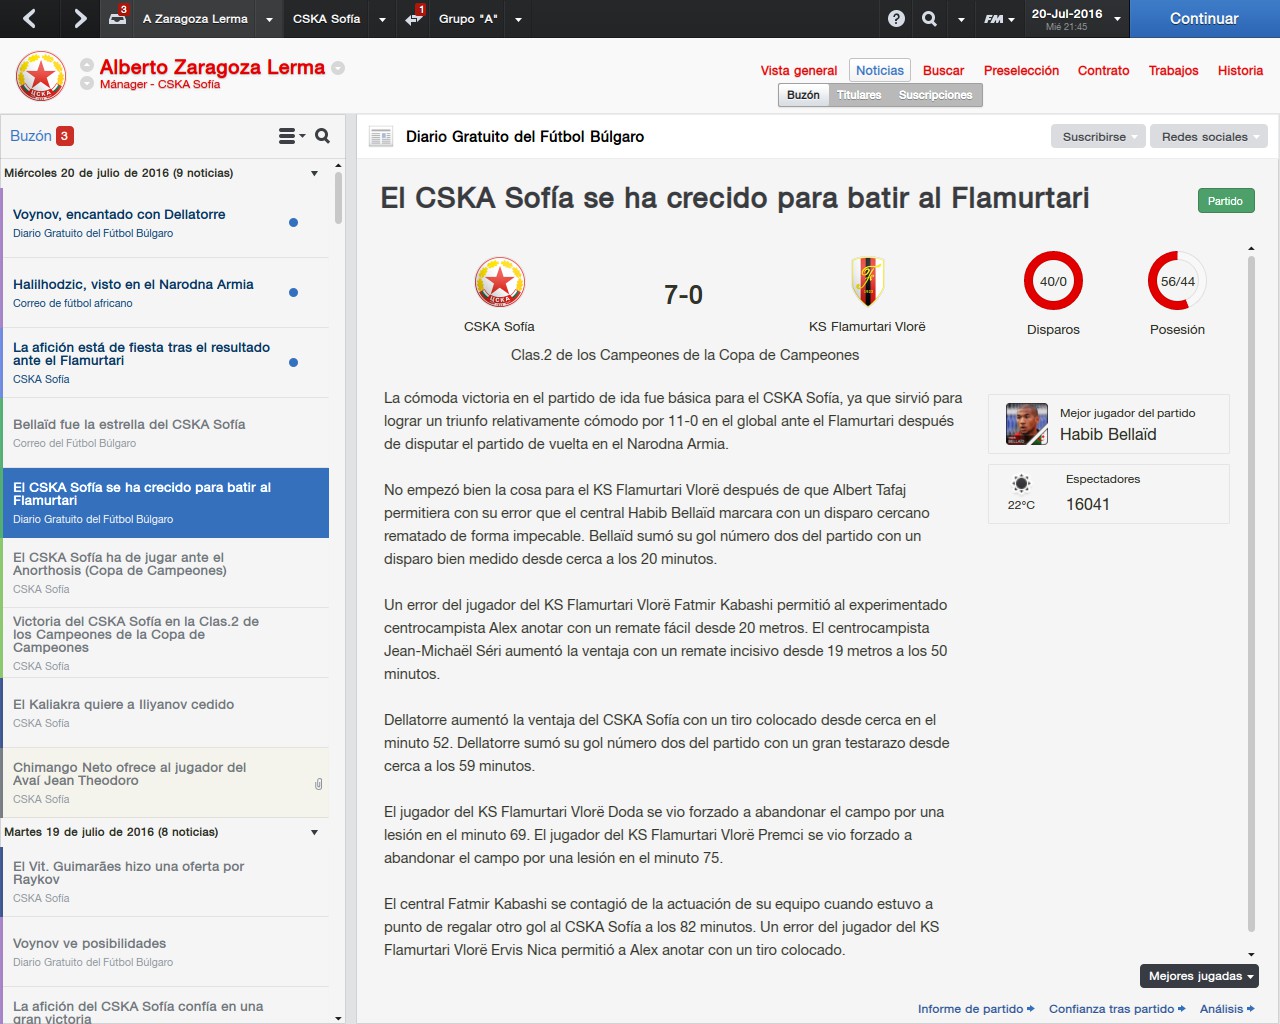Open the Confianza tras partido link

pos(1117,1009)
